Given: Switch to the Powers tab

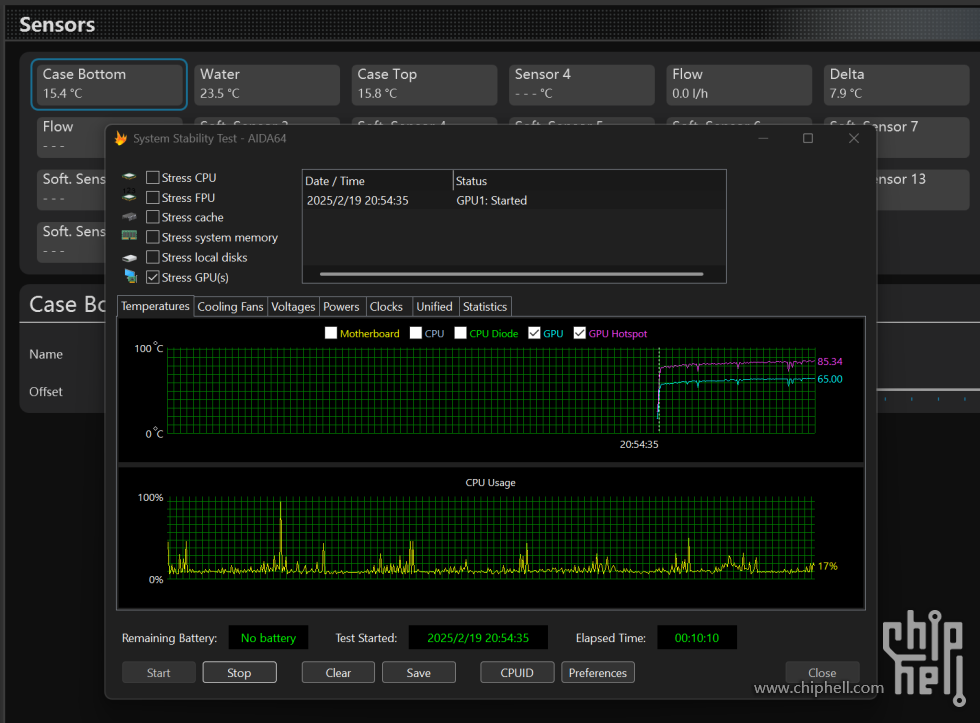Looking at the screenshot, I should pyautogui.click(x=341, y=307).
